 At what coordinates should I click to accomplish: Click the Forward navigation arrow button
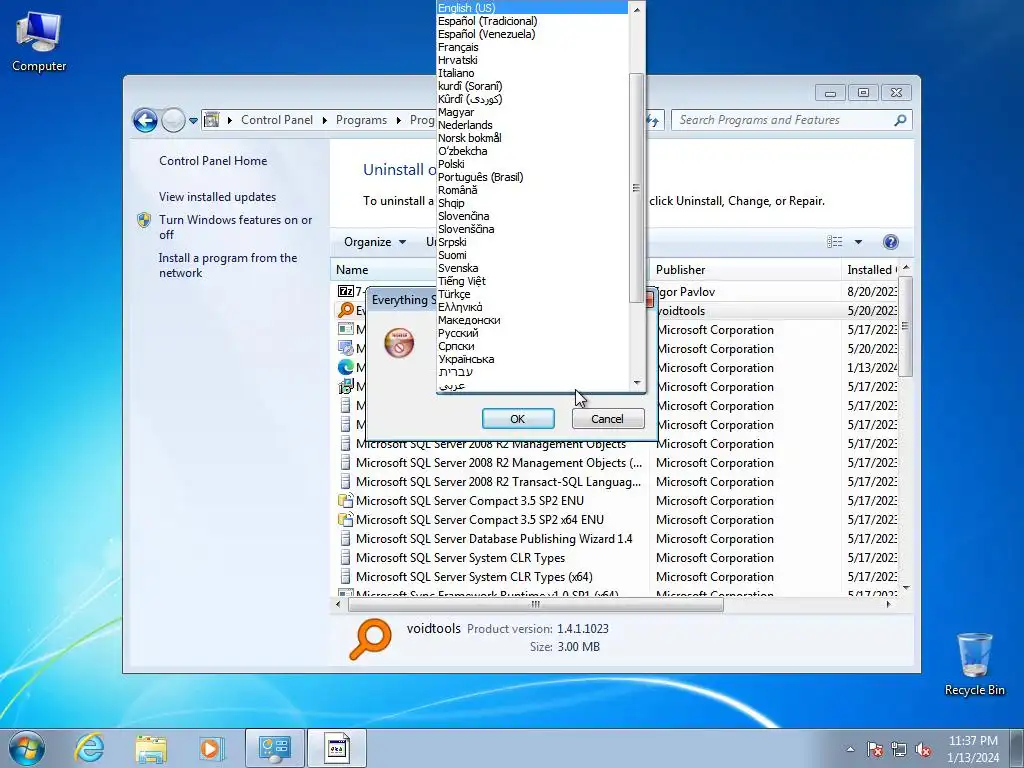tap(173, 120)
